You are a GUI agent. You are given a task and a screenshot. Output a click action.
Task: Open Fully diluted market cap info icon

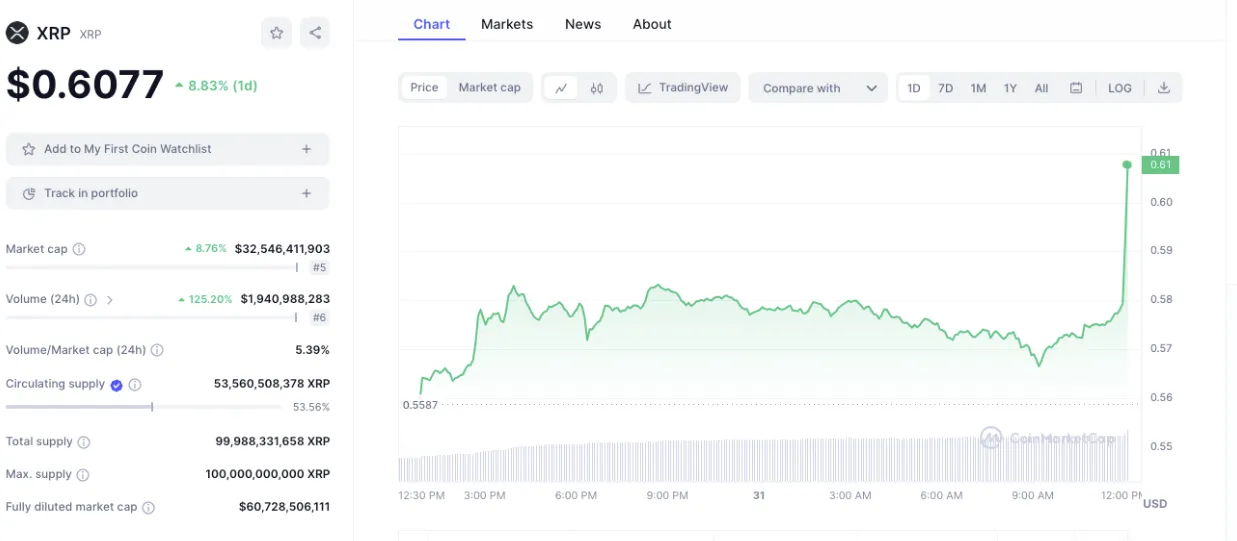click(x=148, y=507)
